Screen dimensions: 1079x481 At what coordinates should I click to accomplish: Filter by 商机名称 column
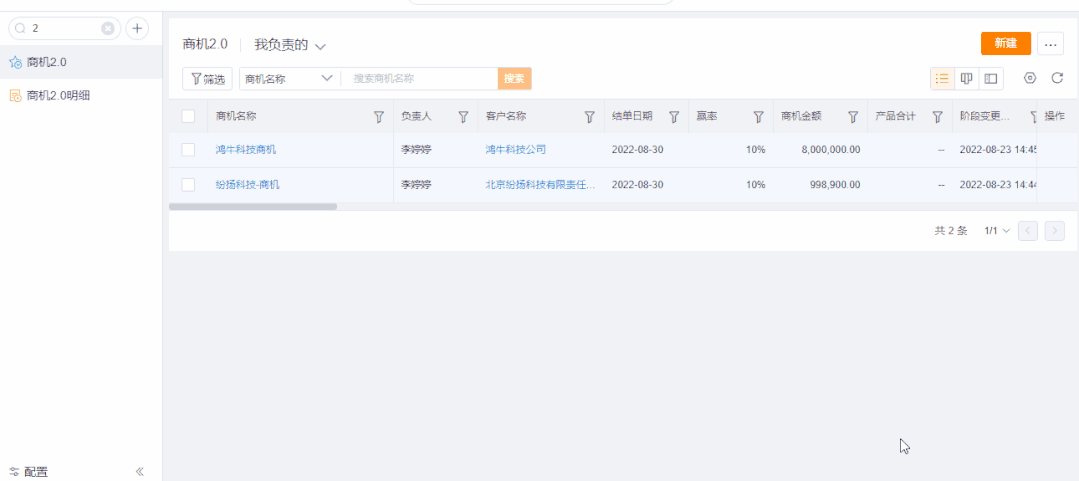click(378, 117)
